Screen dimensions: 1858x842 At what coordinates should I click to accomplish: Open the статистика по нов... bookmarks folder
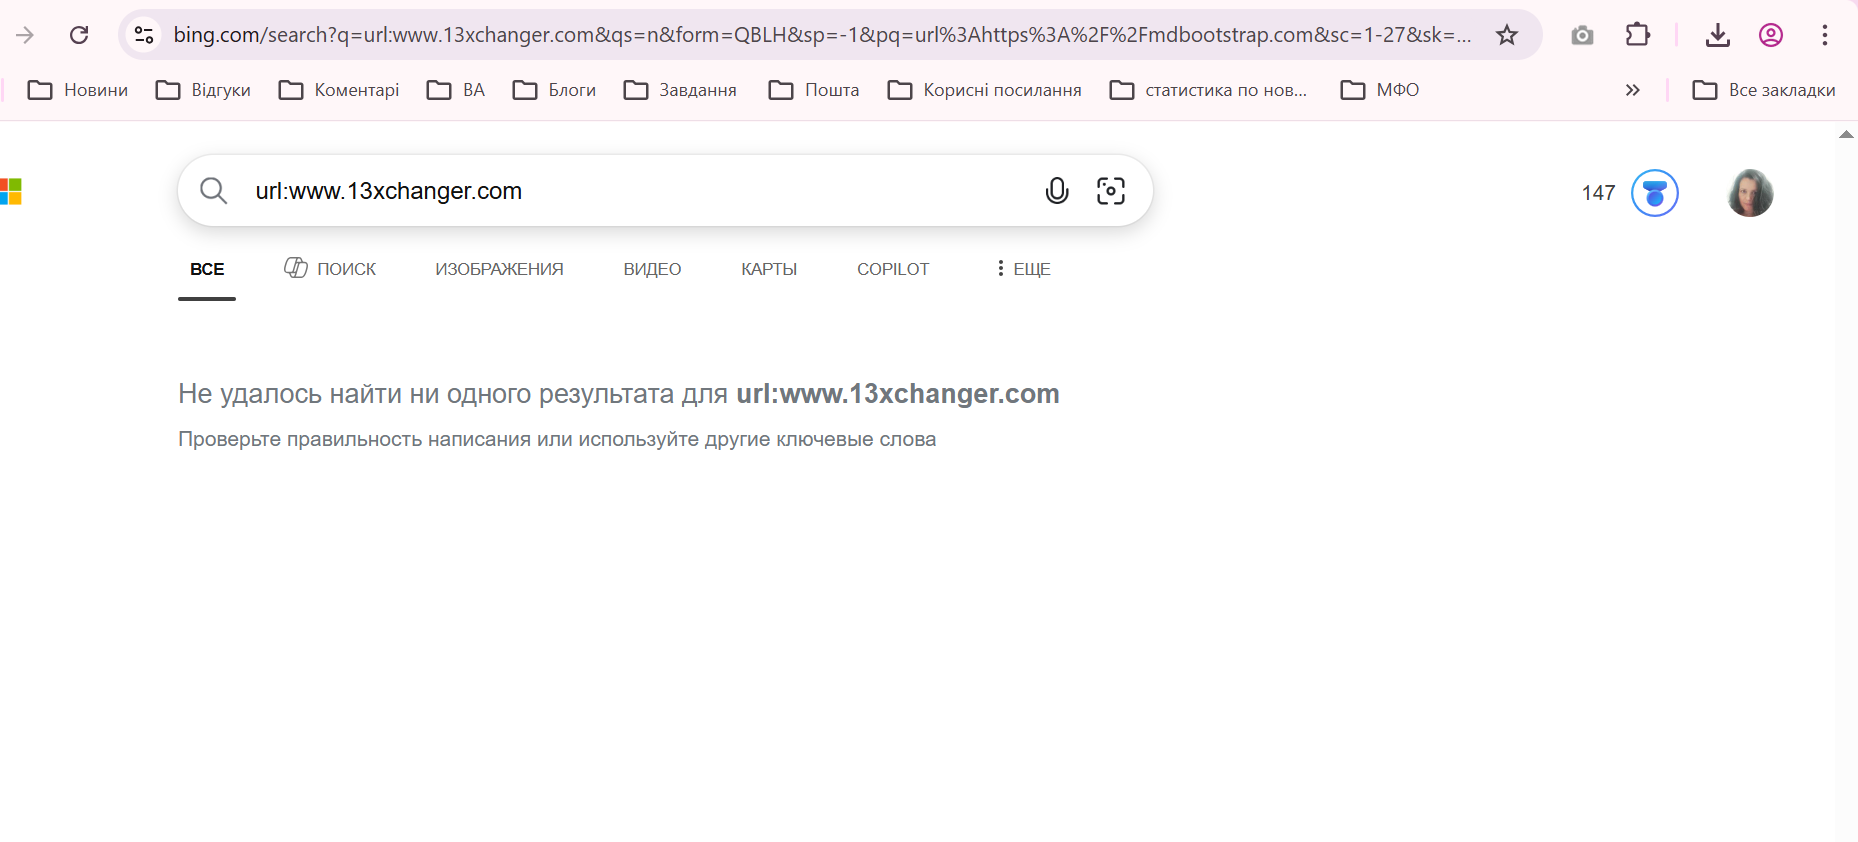1208,90
